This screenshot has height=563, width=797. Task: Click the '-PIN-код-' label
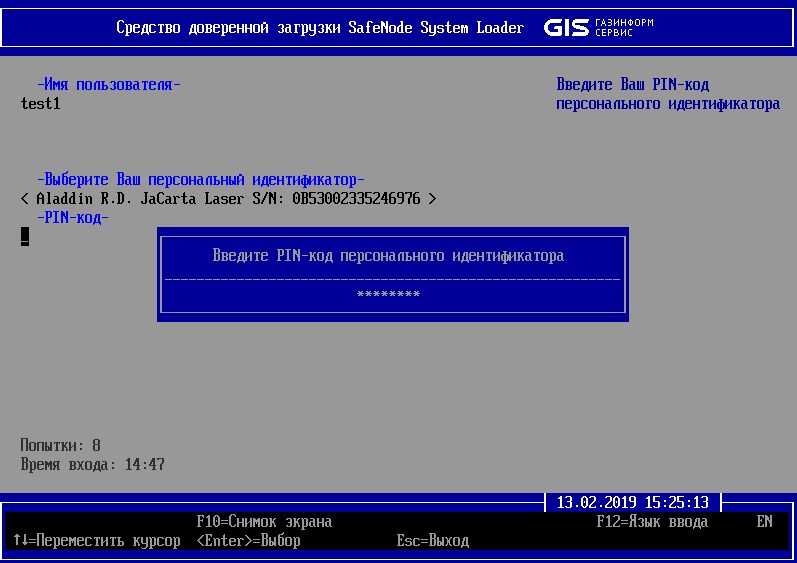(73, 218)
